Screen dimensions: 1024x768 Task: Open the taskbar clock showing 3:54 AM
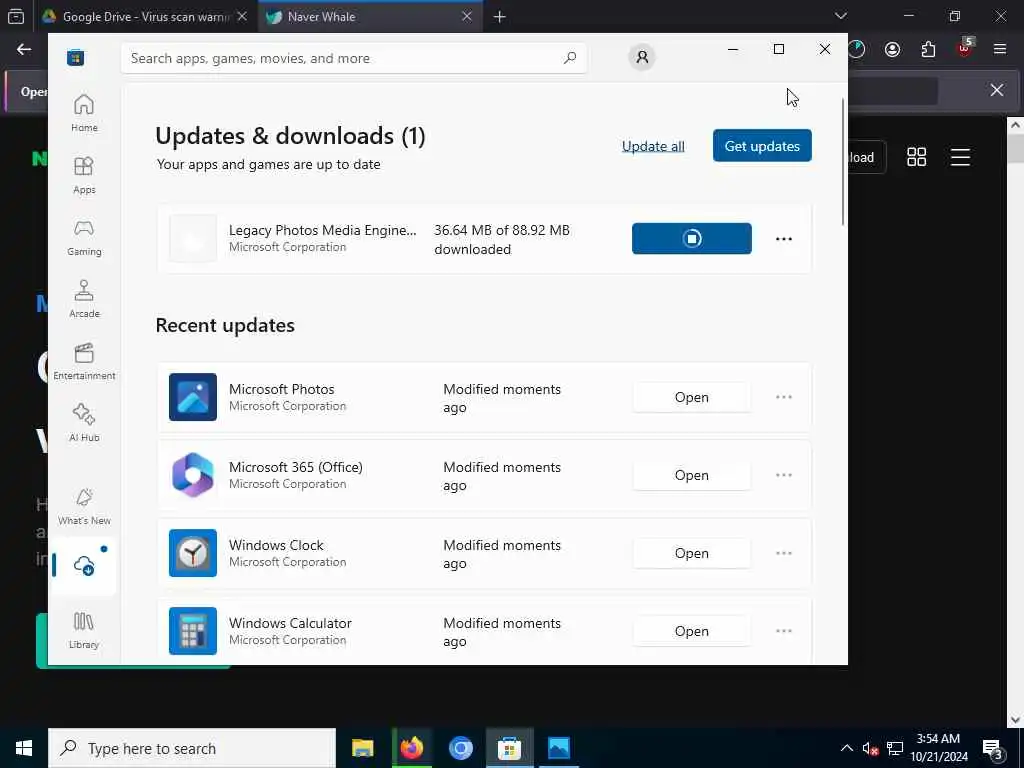coord(938,748)
